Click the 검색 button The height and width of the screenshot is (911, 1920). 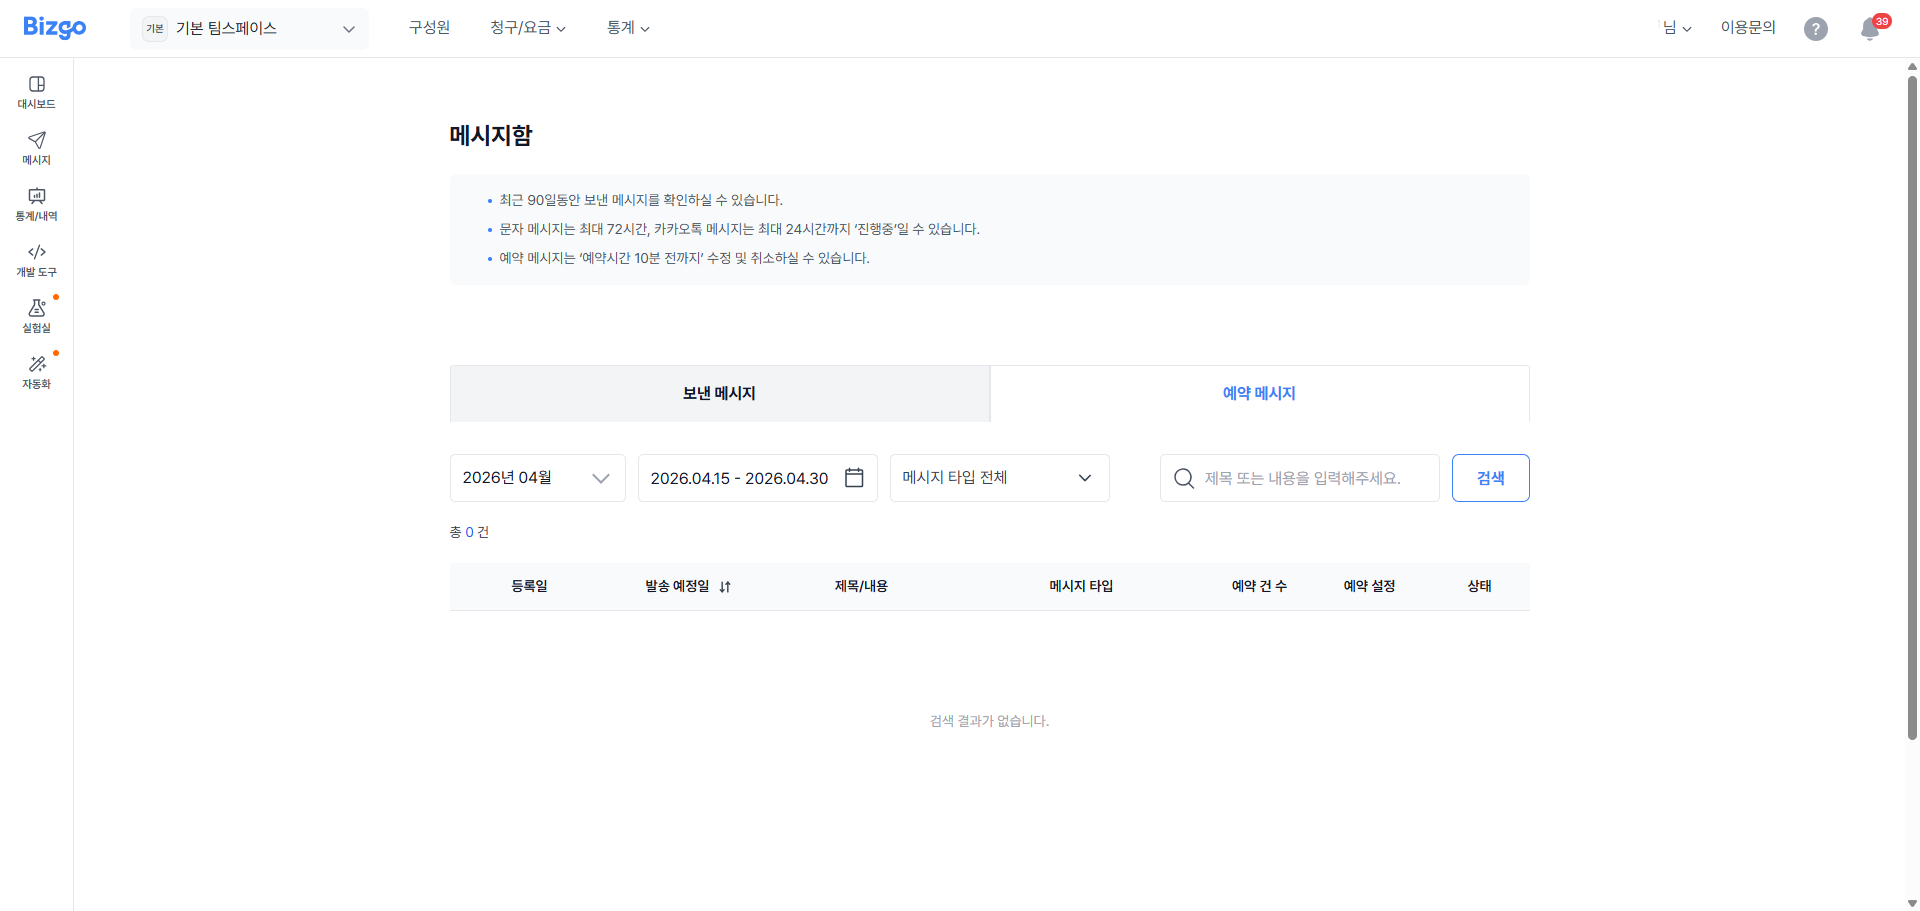[1490, 478]
